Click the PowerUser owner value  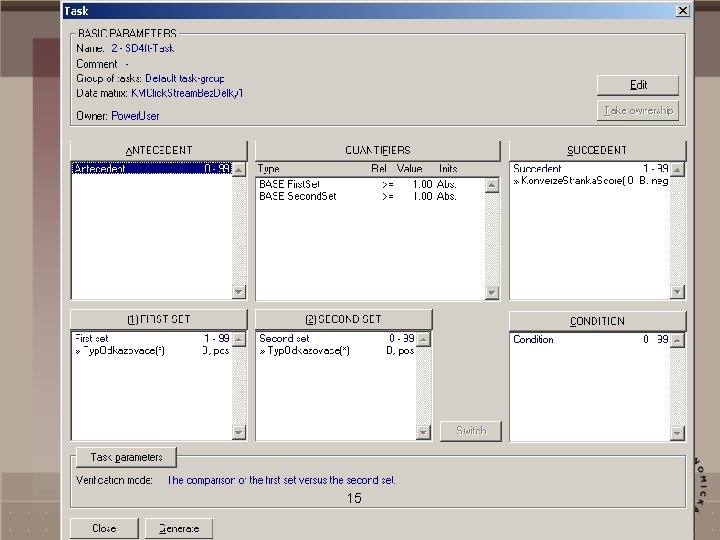[135, 116]
